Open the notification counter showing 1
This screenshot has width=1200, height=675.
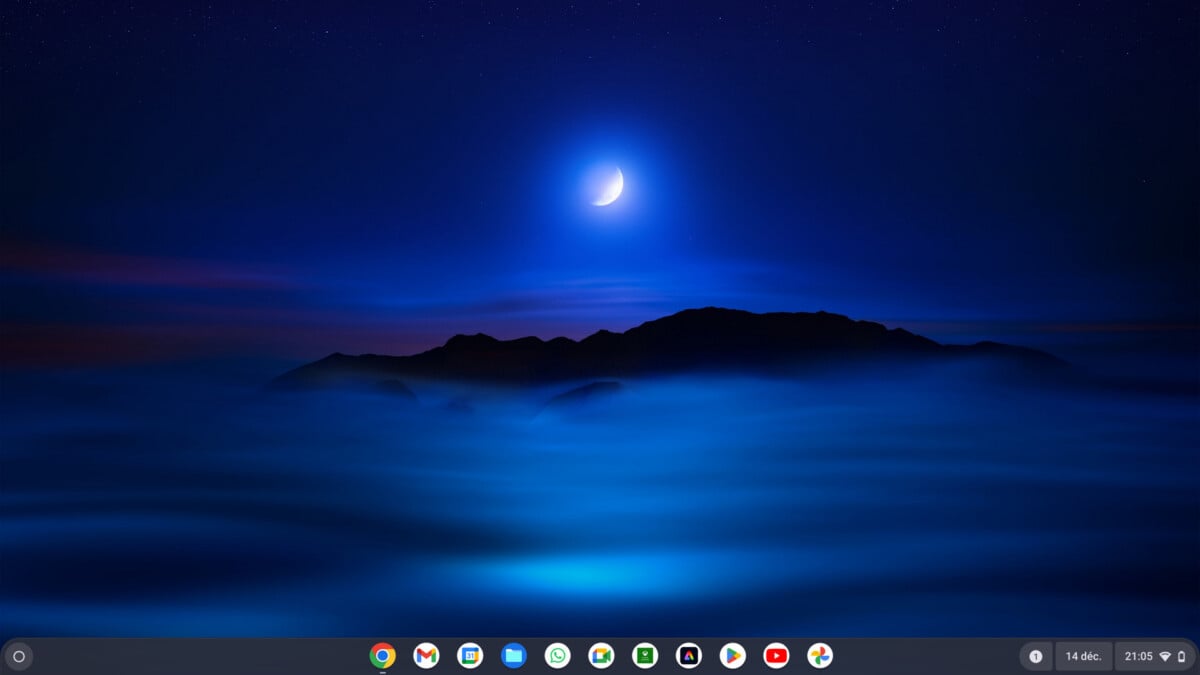click(x=1036, y=656)
